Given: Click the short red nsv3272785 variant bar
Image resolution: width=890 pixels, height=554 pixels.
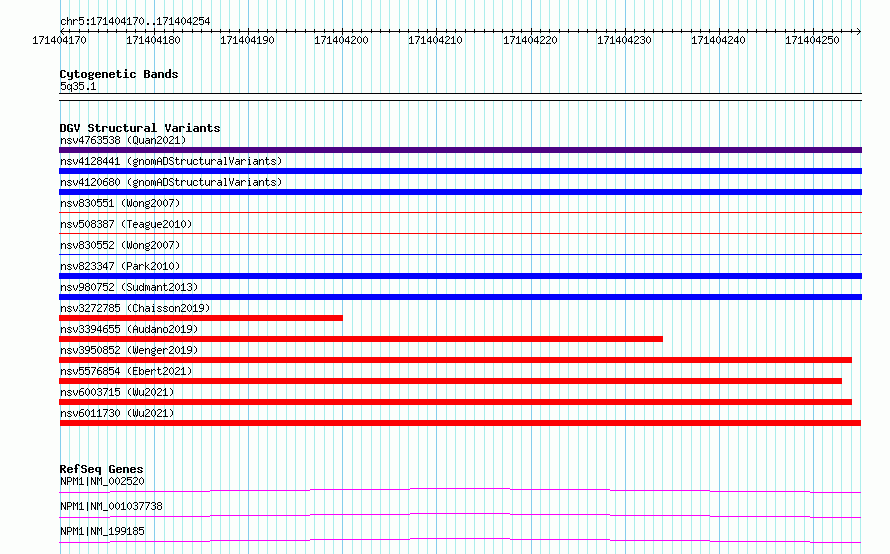Looking at the screenshot, I should (x=201, y=318).
